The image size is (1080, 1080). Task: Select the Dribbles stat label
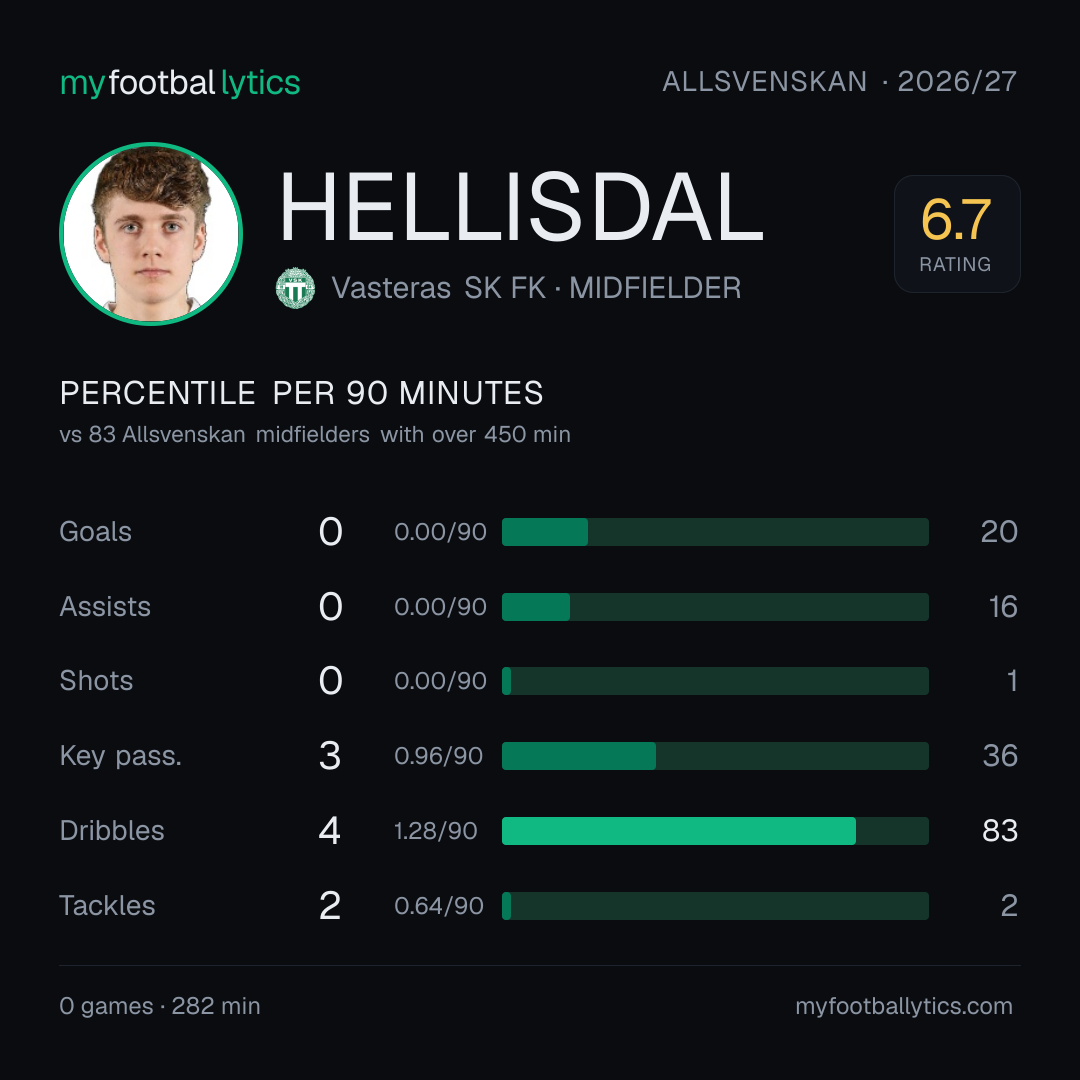click(x=112, y=831)
